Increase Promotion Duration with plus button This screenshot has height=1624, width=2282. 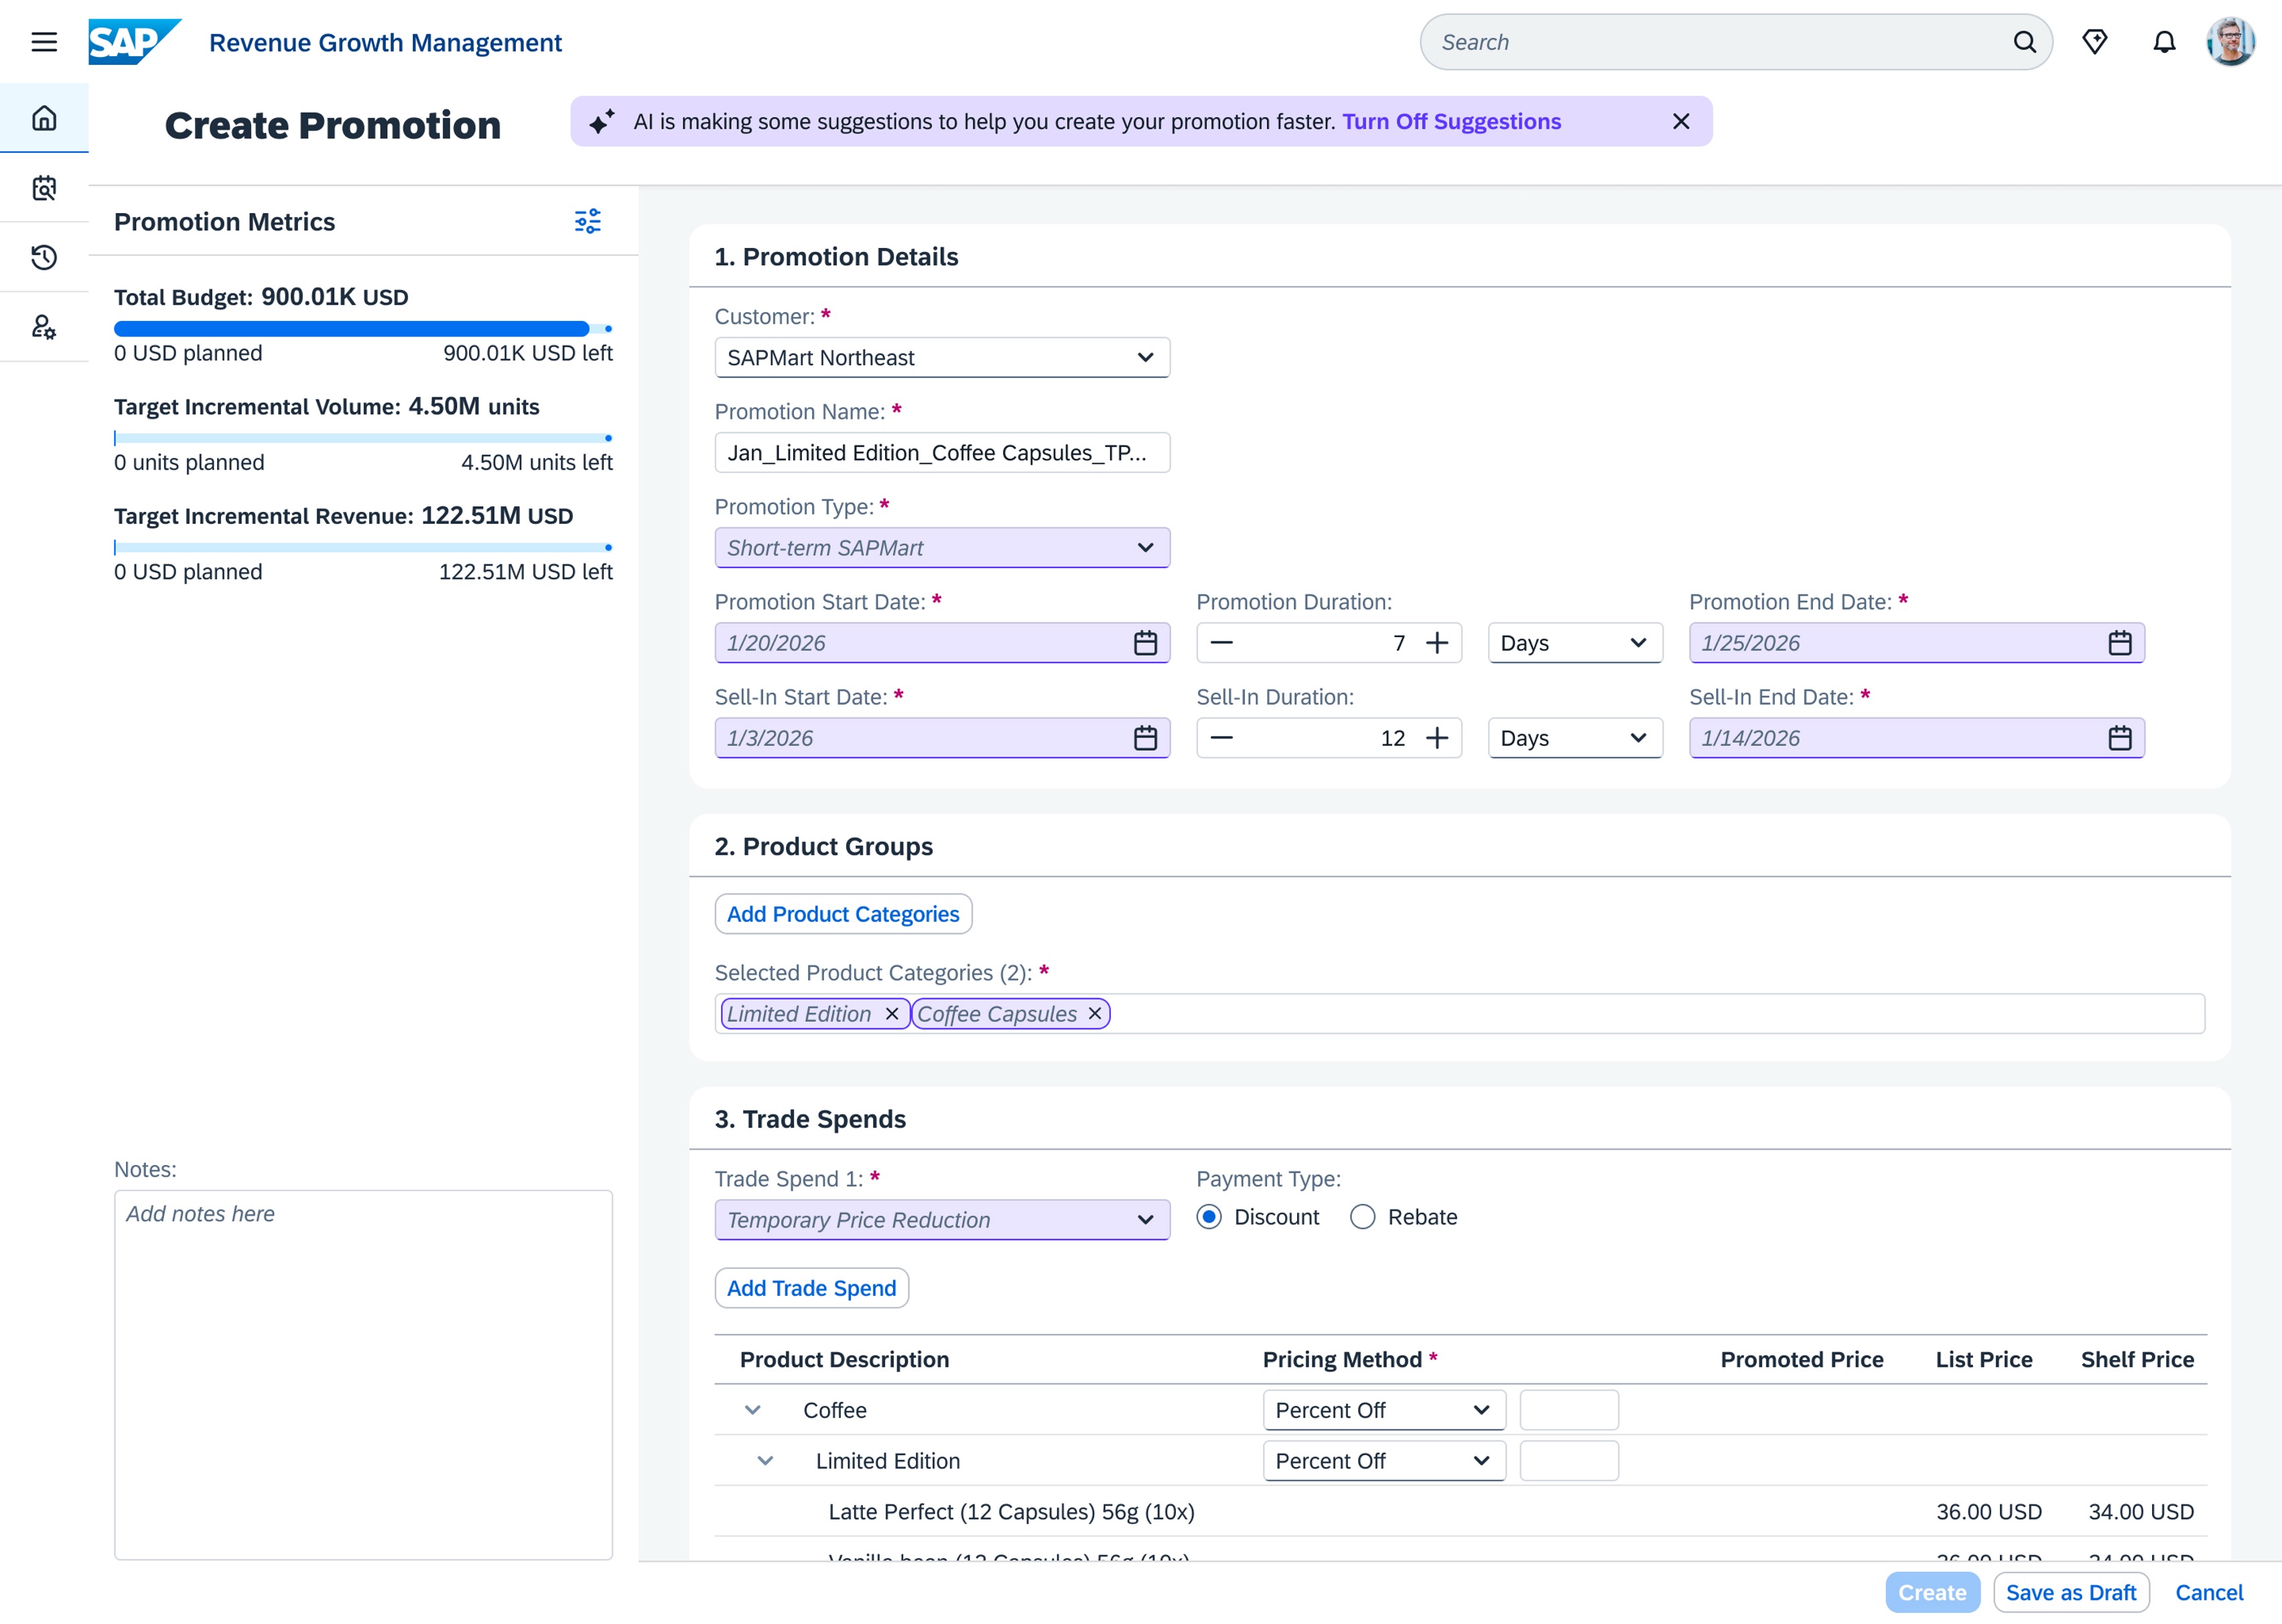[1437, 643]
